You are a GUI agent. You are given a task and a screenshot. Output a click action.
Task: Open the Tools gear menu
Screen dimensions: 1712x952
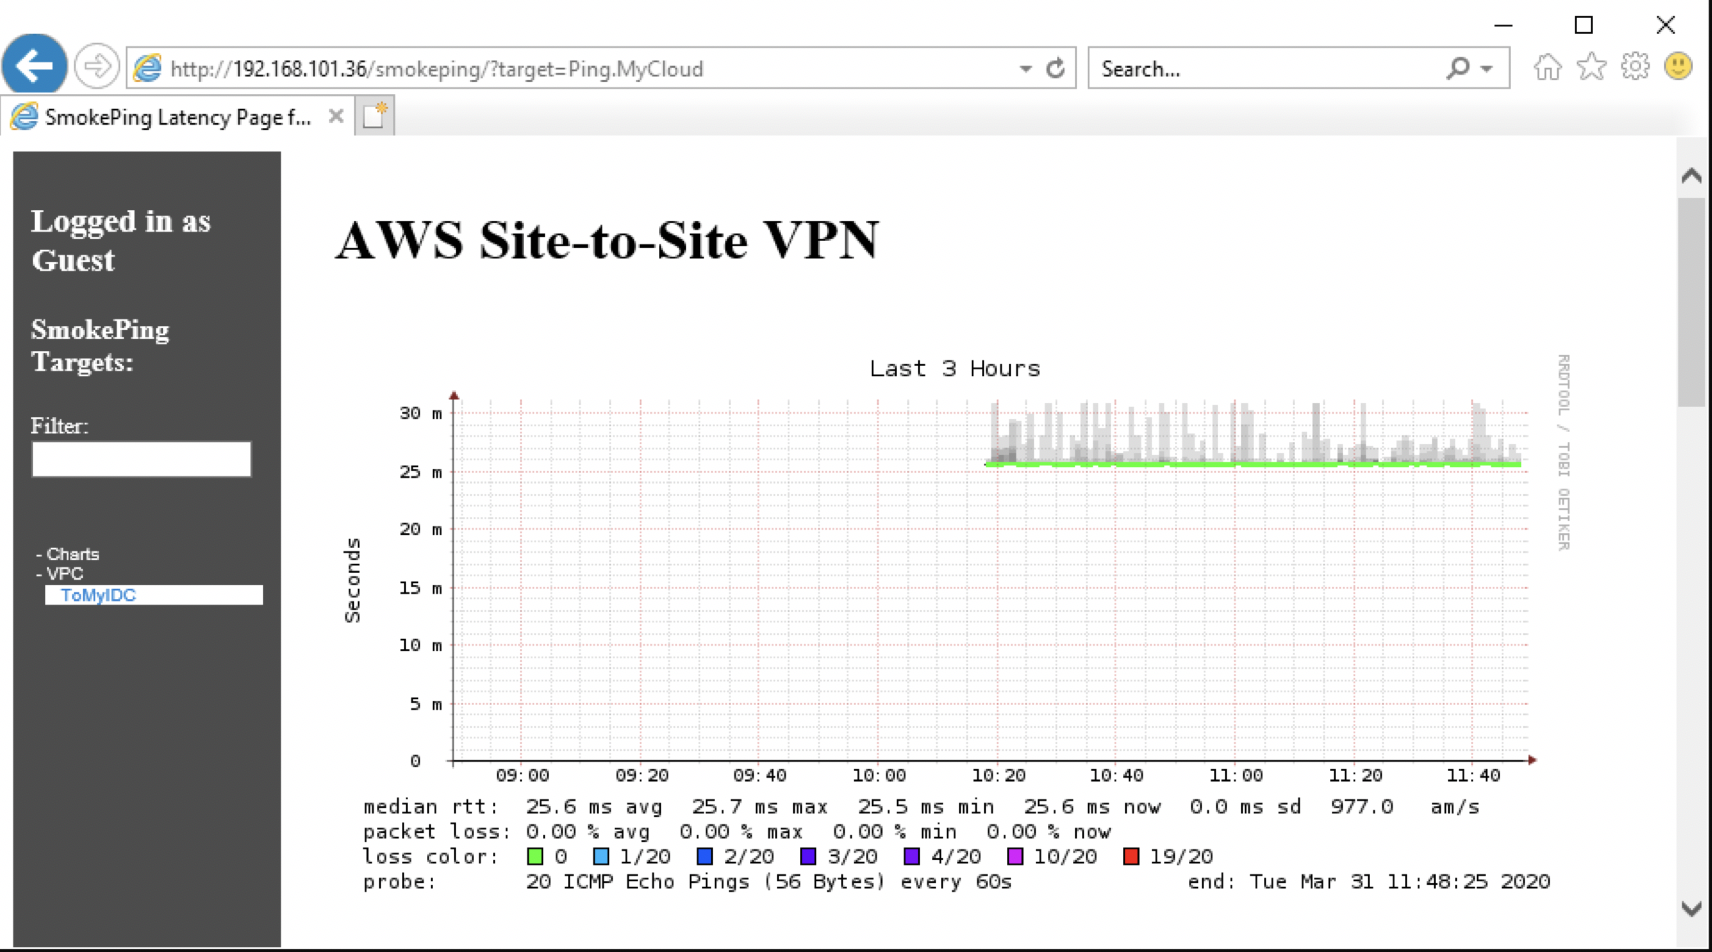point(1635,67)
